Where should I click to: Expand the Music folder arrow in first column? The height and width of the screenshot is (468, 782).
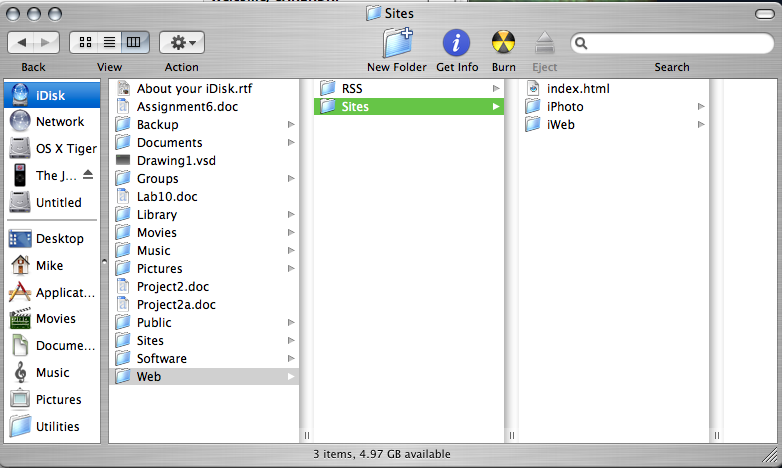(291, 250)
